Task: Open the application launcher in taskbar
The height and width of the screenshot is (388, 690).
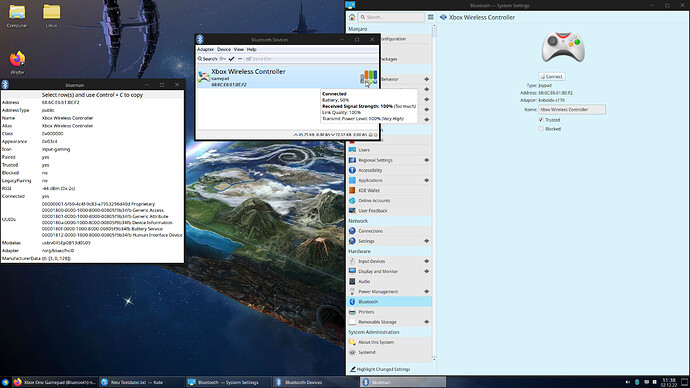Action: point(5,382)
